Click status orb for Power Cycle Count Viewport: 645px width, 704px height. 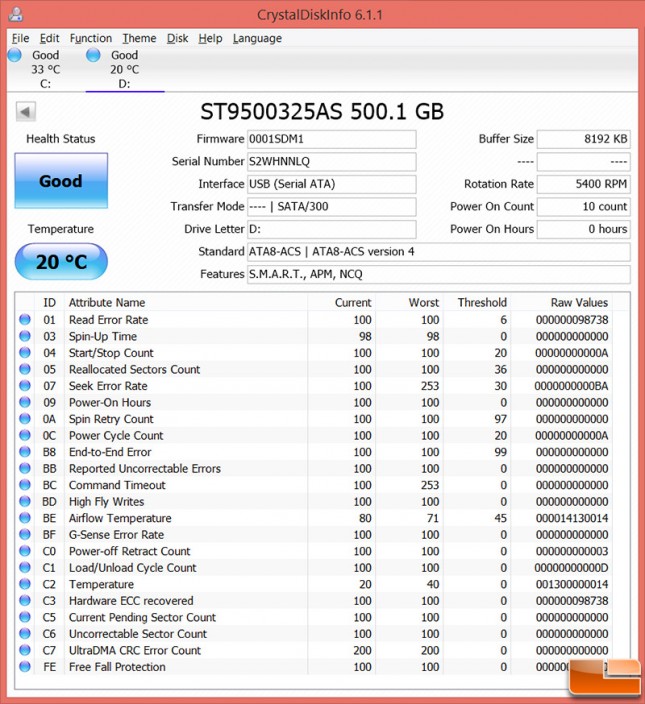25,435
